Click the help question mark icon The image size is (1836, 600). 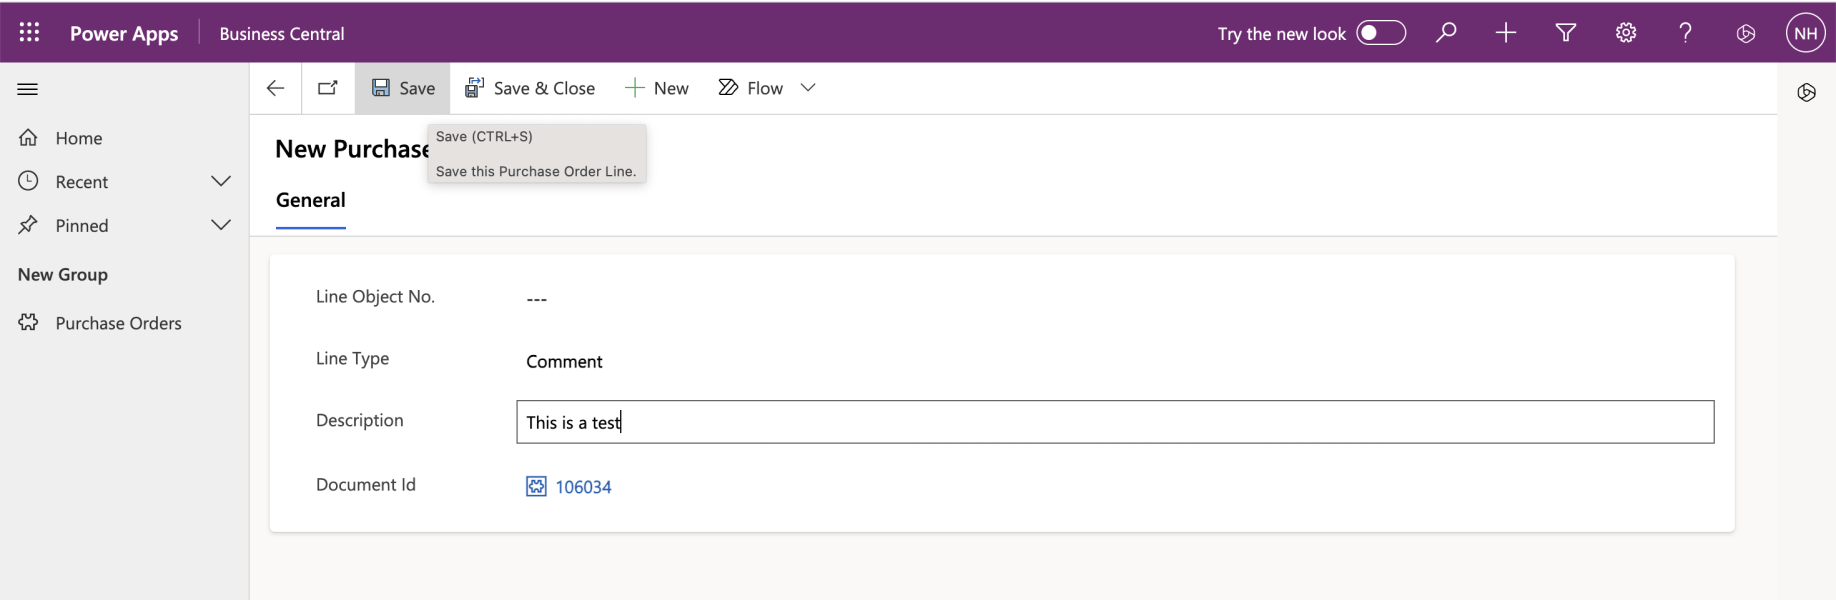(x=1686, y=33)
